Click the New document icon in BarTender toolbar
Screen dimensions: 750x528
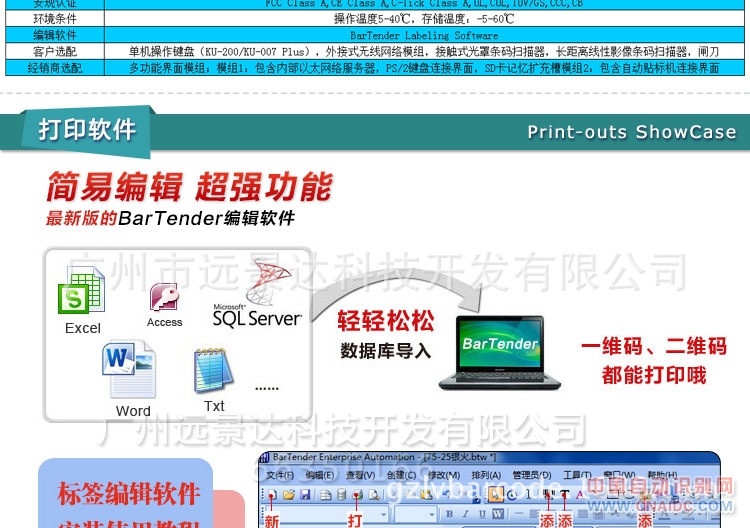coord(272,495)
